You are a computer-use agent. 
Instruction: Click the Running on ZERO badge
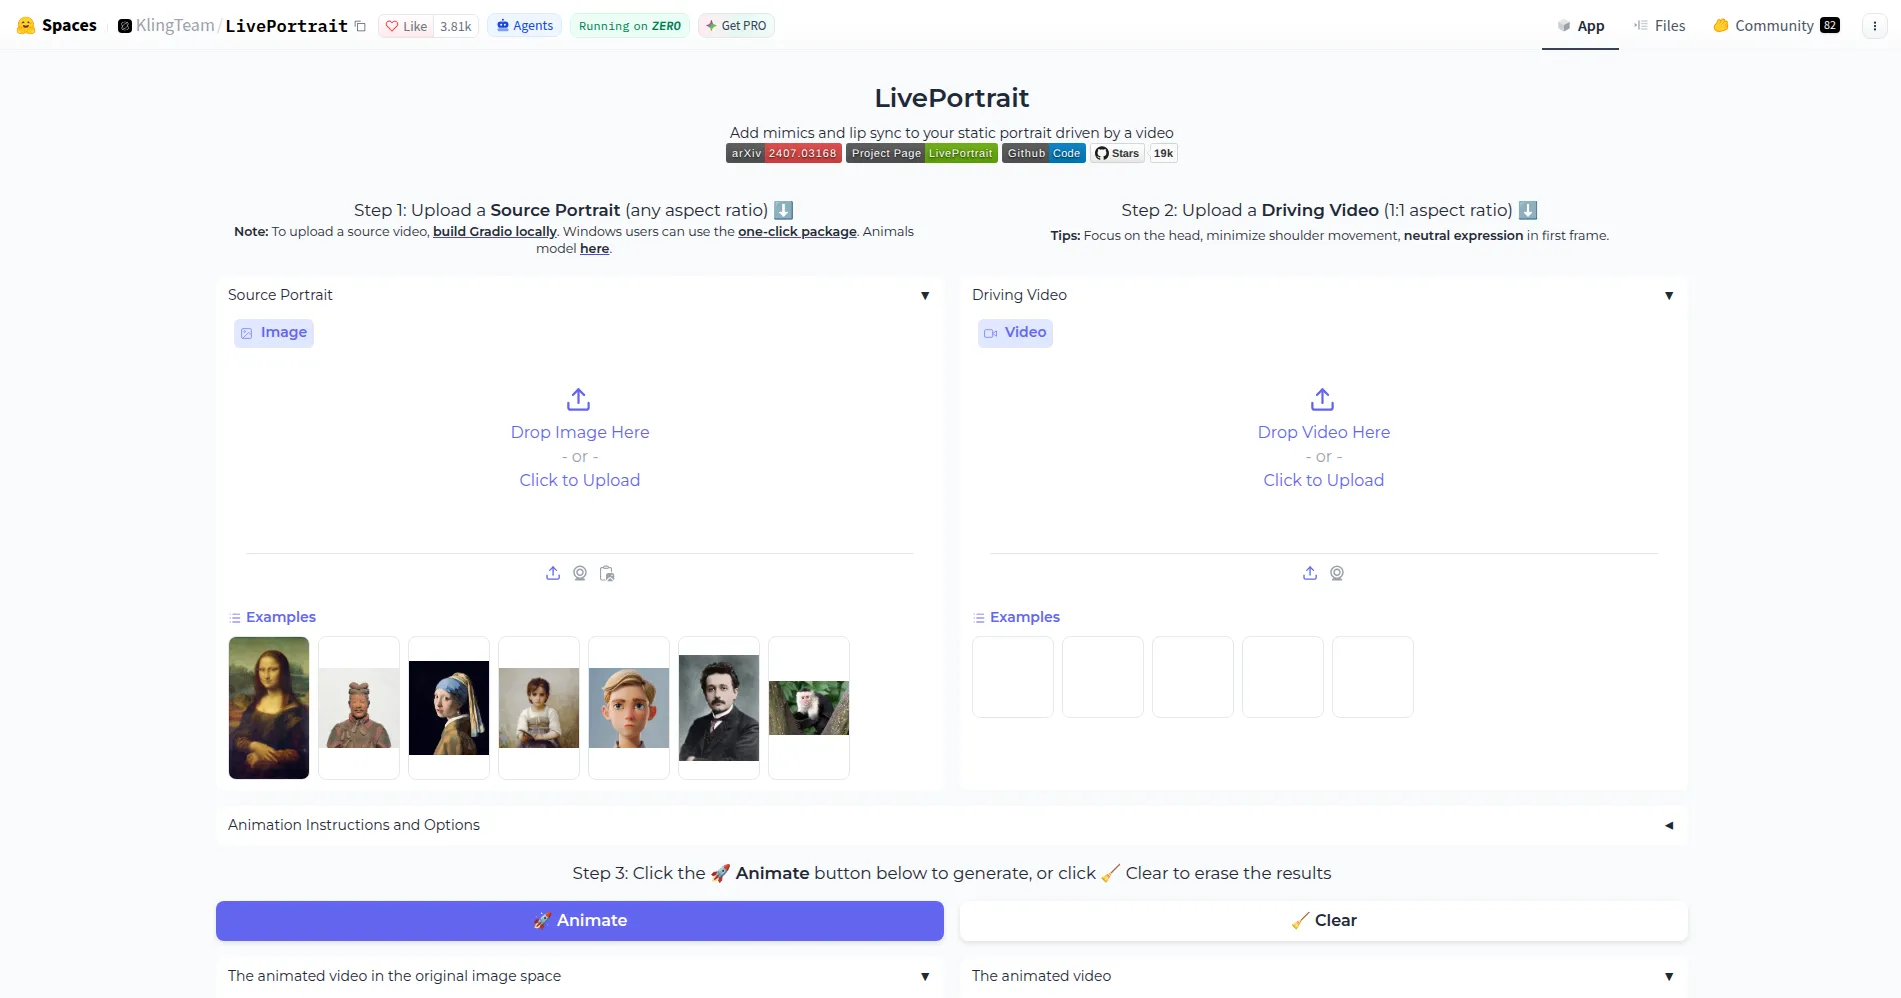[x=630, y=26]
